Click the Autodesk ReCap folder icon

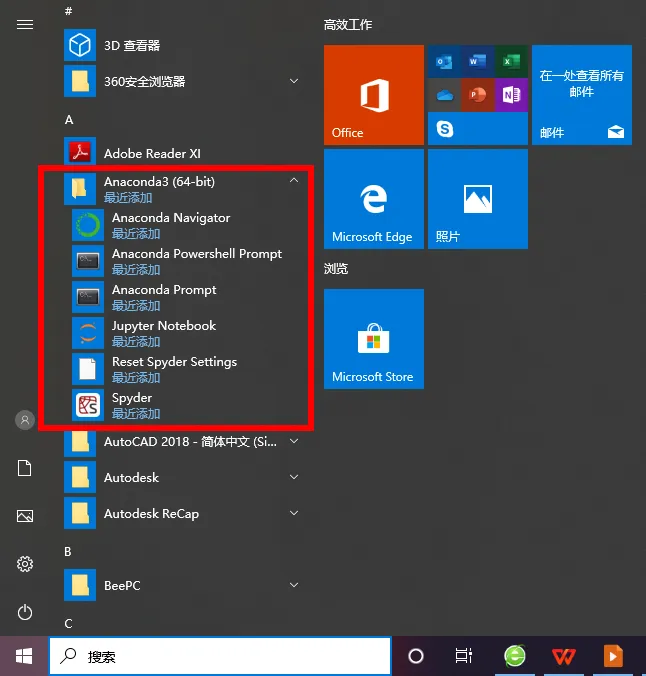(80, 513)
